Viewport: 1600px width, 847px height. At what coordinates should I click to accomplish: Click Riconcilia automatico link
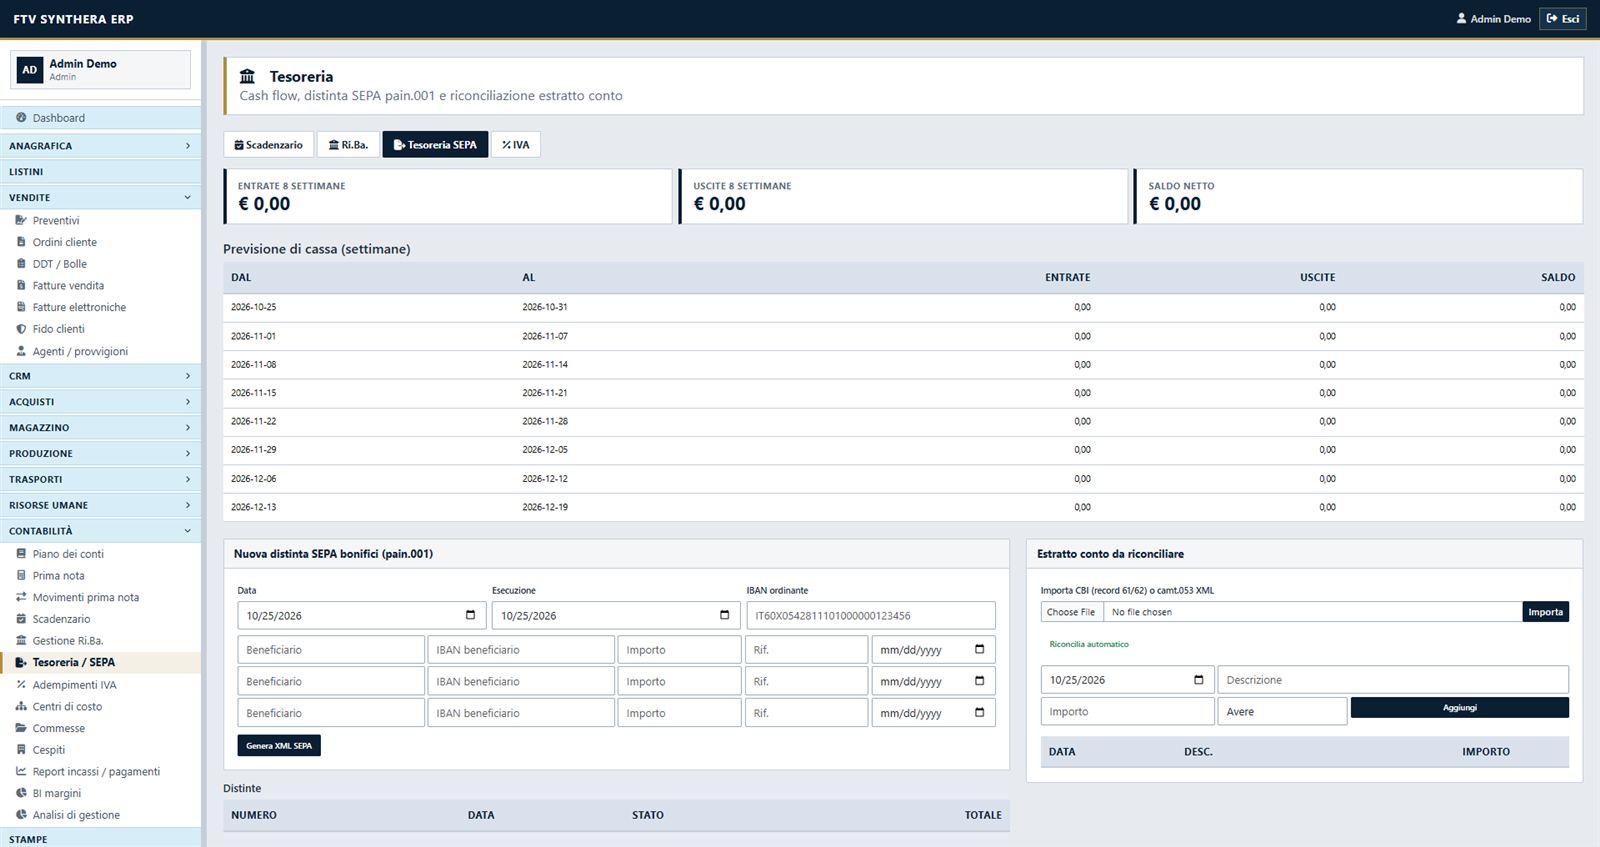point(1089,644)
